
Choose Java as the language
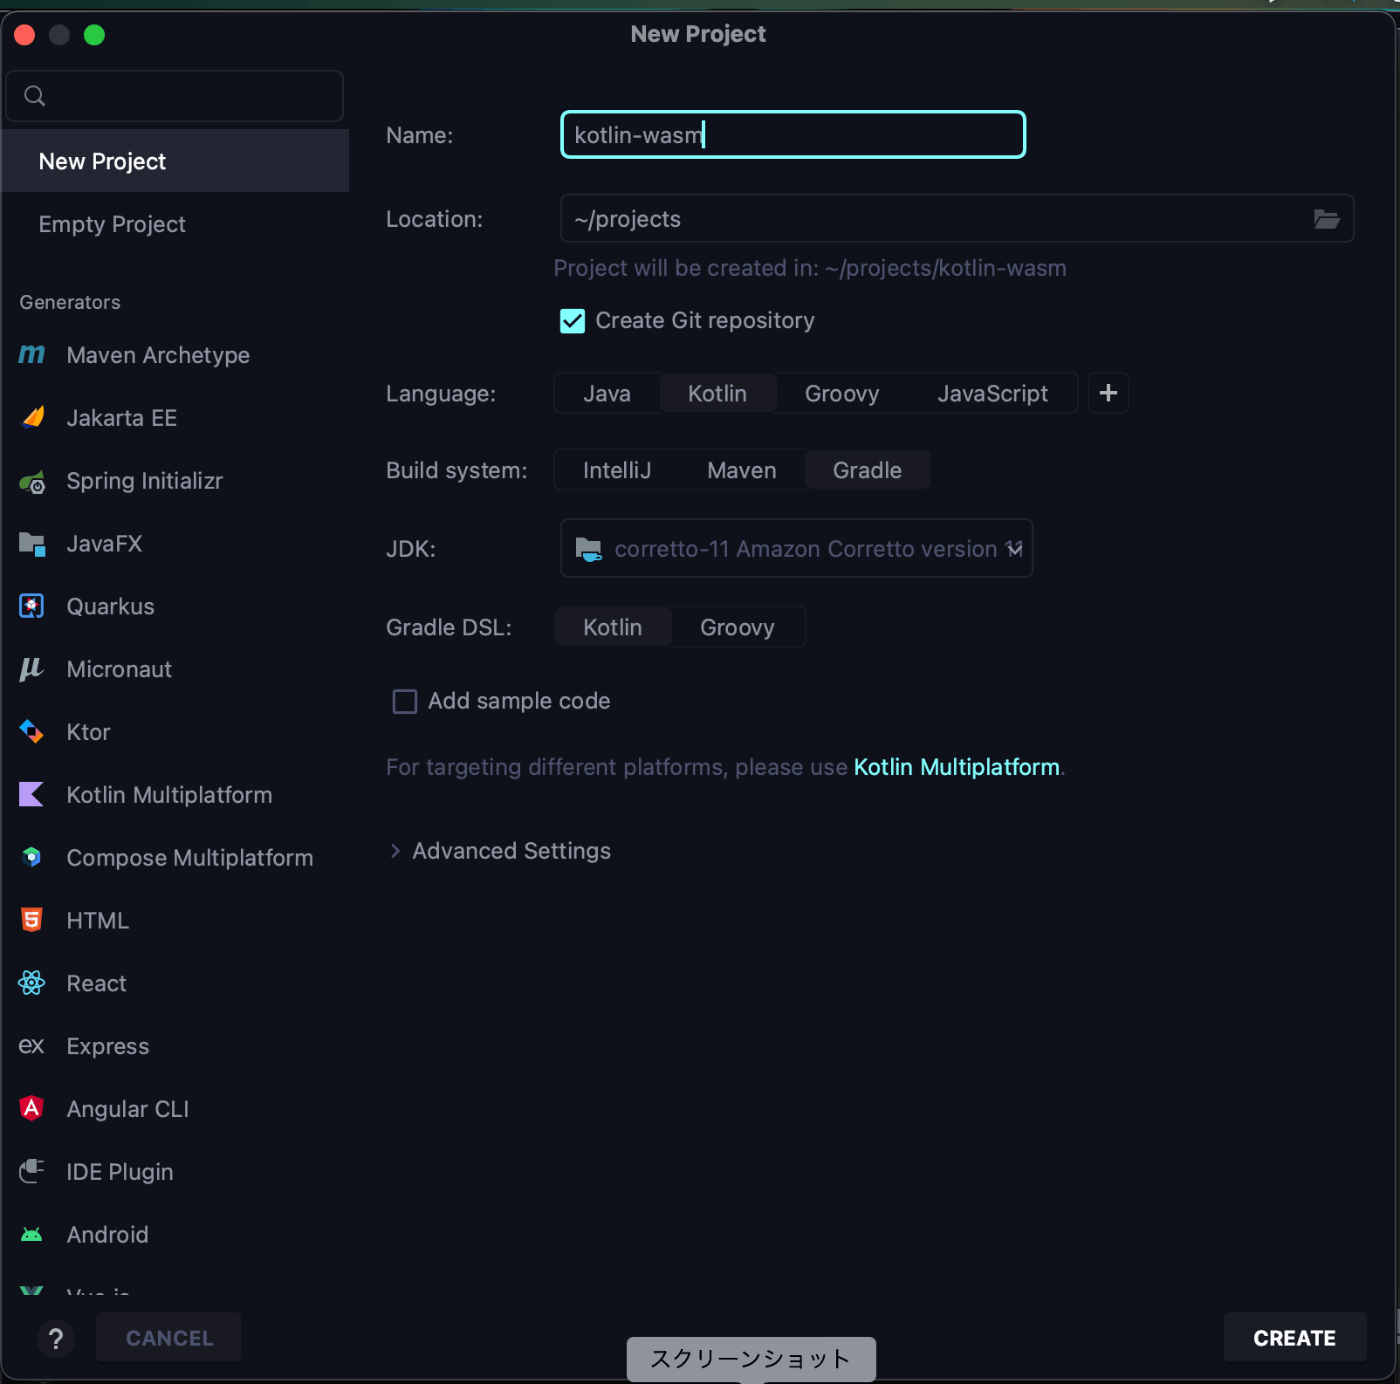[x=607, y=394]
